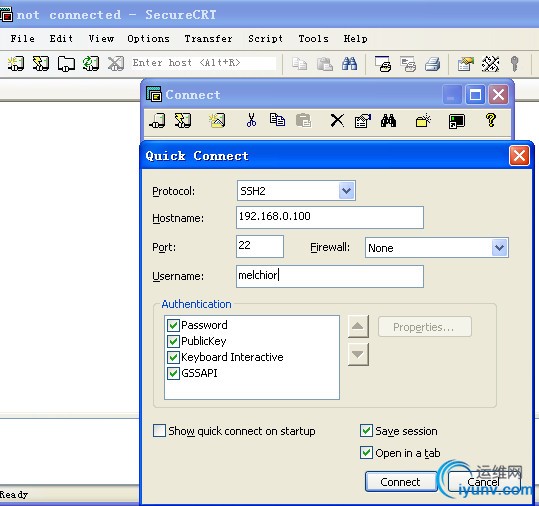Screen dimensions: 539x506
Task: Click the Copy icon in Connect dialog toolbar
Action: pyautogui.click(x=277, y=120)
